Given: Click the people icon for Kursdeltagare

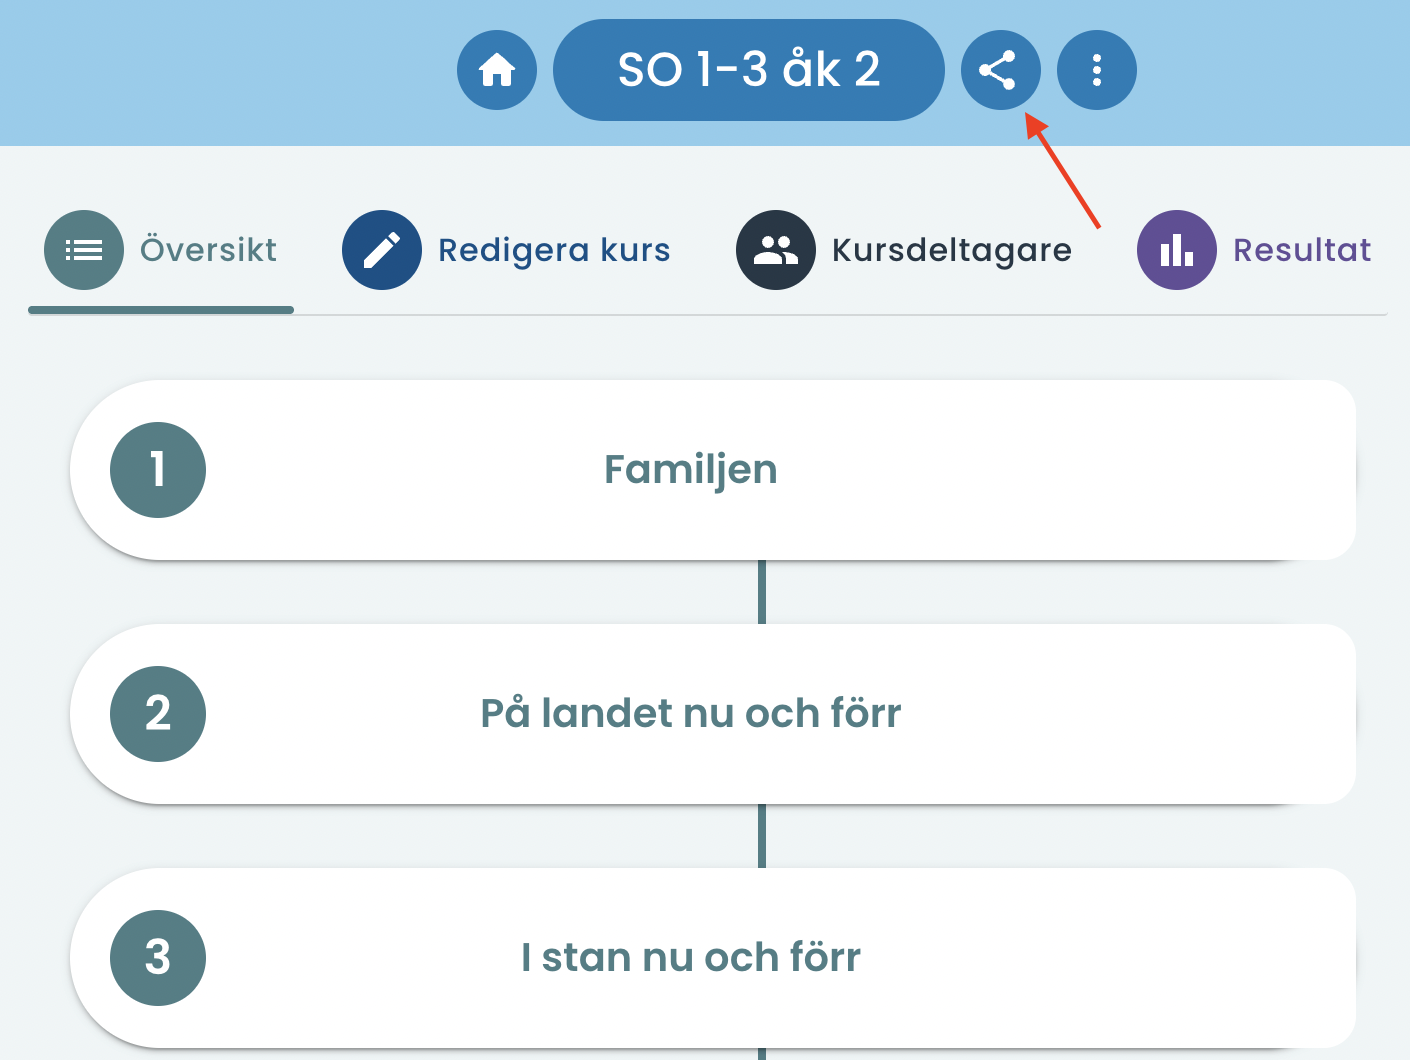Looking at the screenshot, I should click(x=776, y=250).
